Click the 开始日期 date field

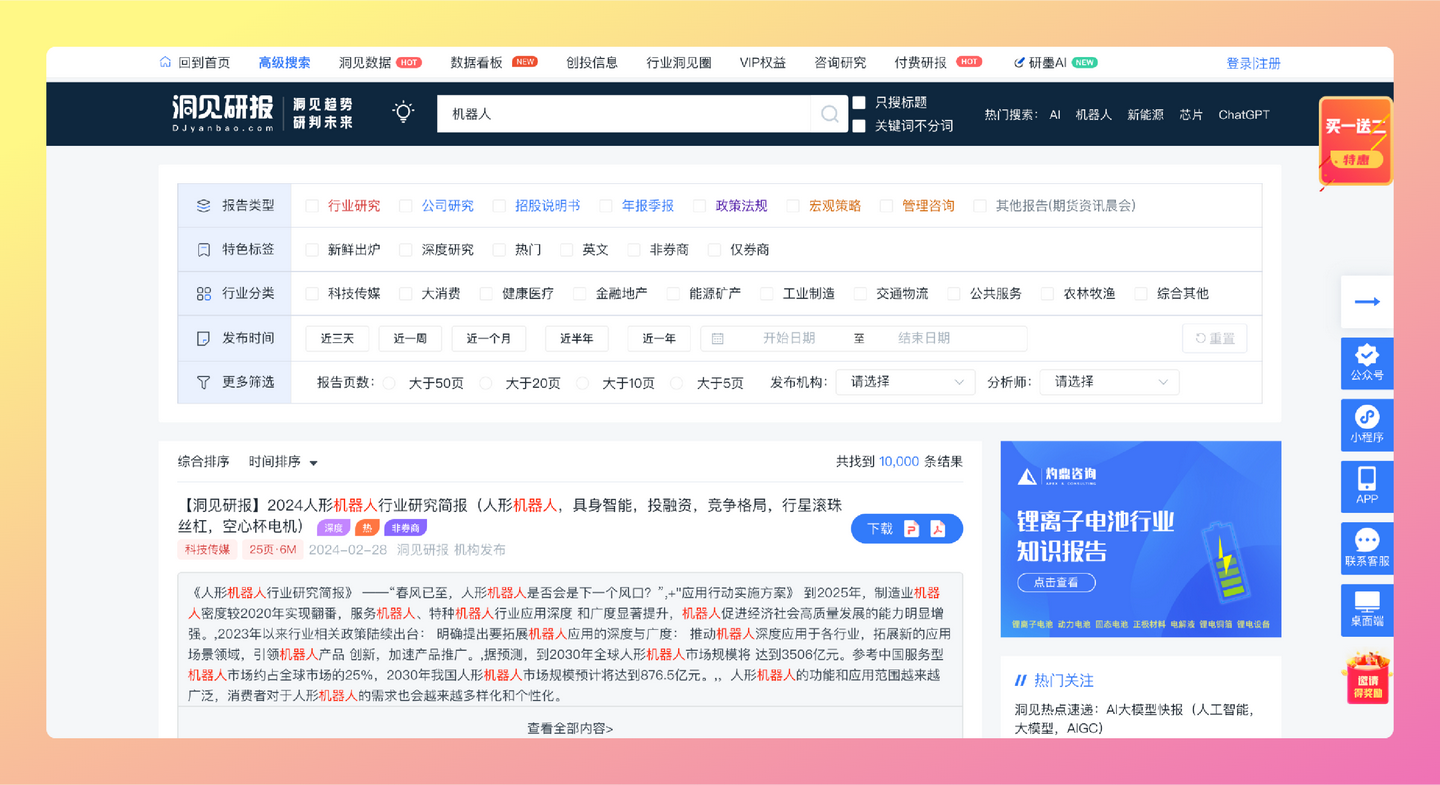788,339
